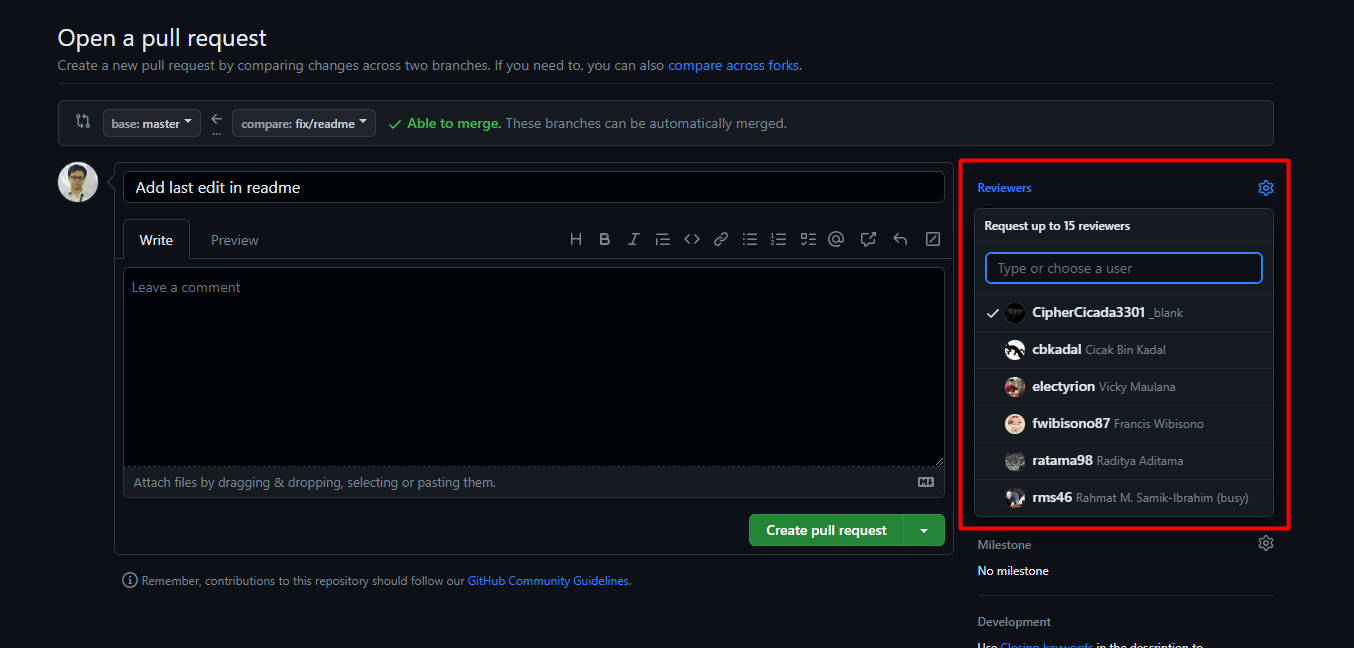Add a link using the chain icon
Viewport: 1354px width, 648px height.
click(x=720, y=239)
